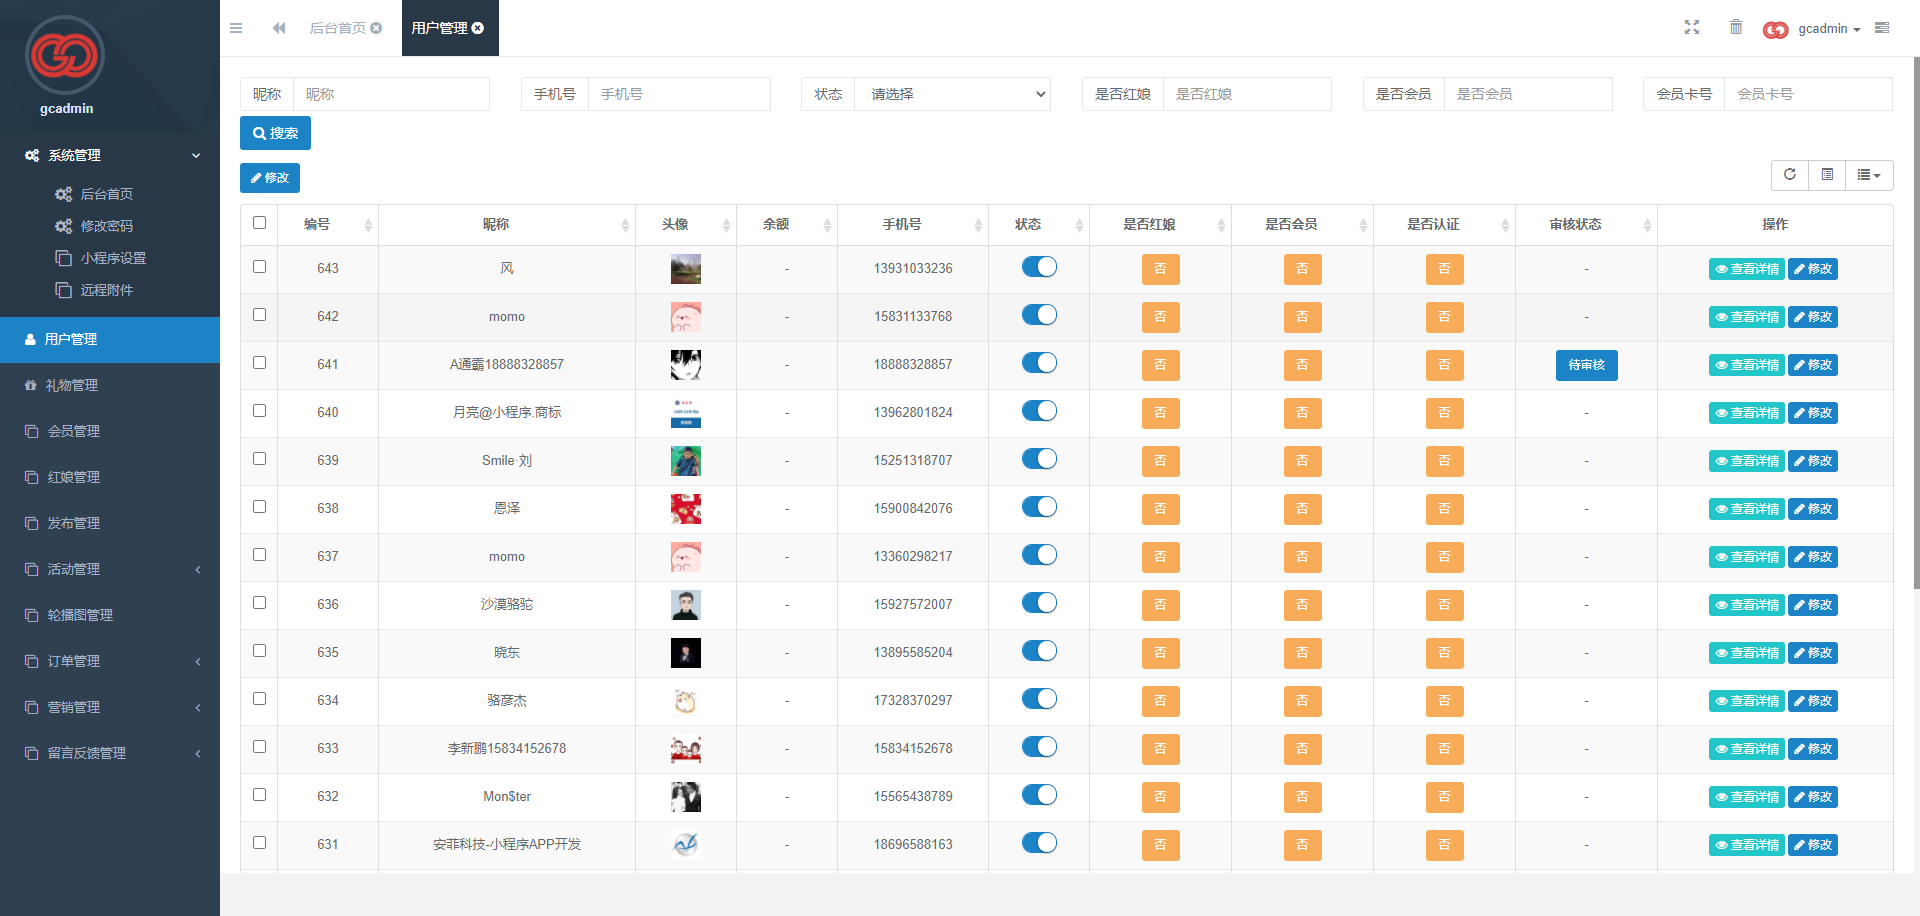
Task: Click the 手机号 search input field
Action: coord(678,94)
